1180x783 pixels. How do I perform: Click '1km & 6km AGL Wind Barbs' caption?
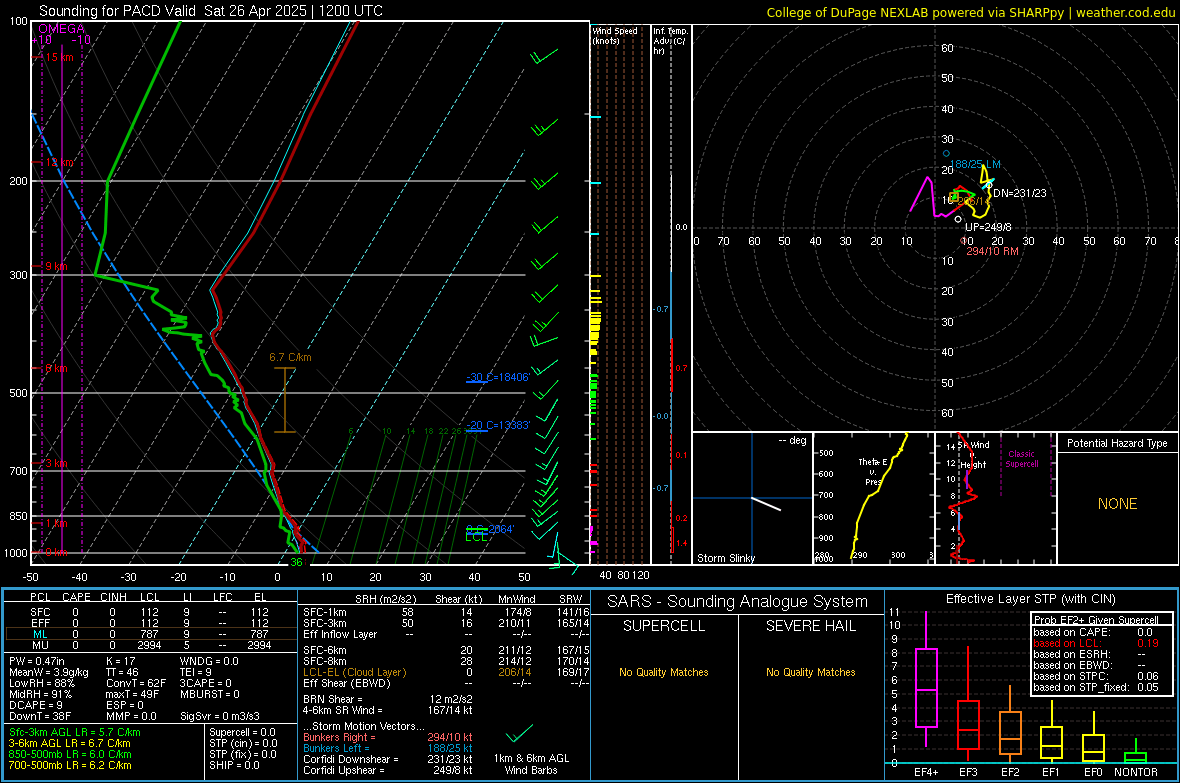pyautogui.click(x=531, y=764)
